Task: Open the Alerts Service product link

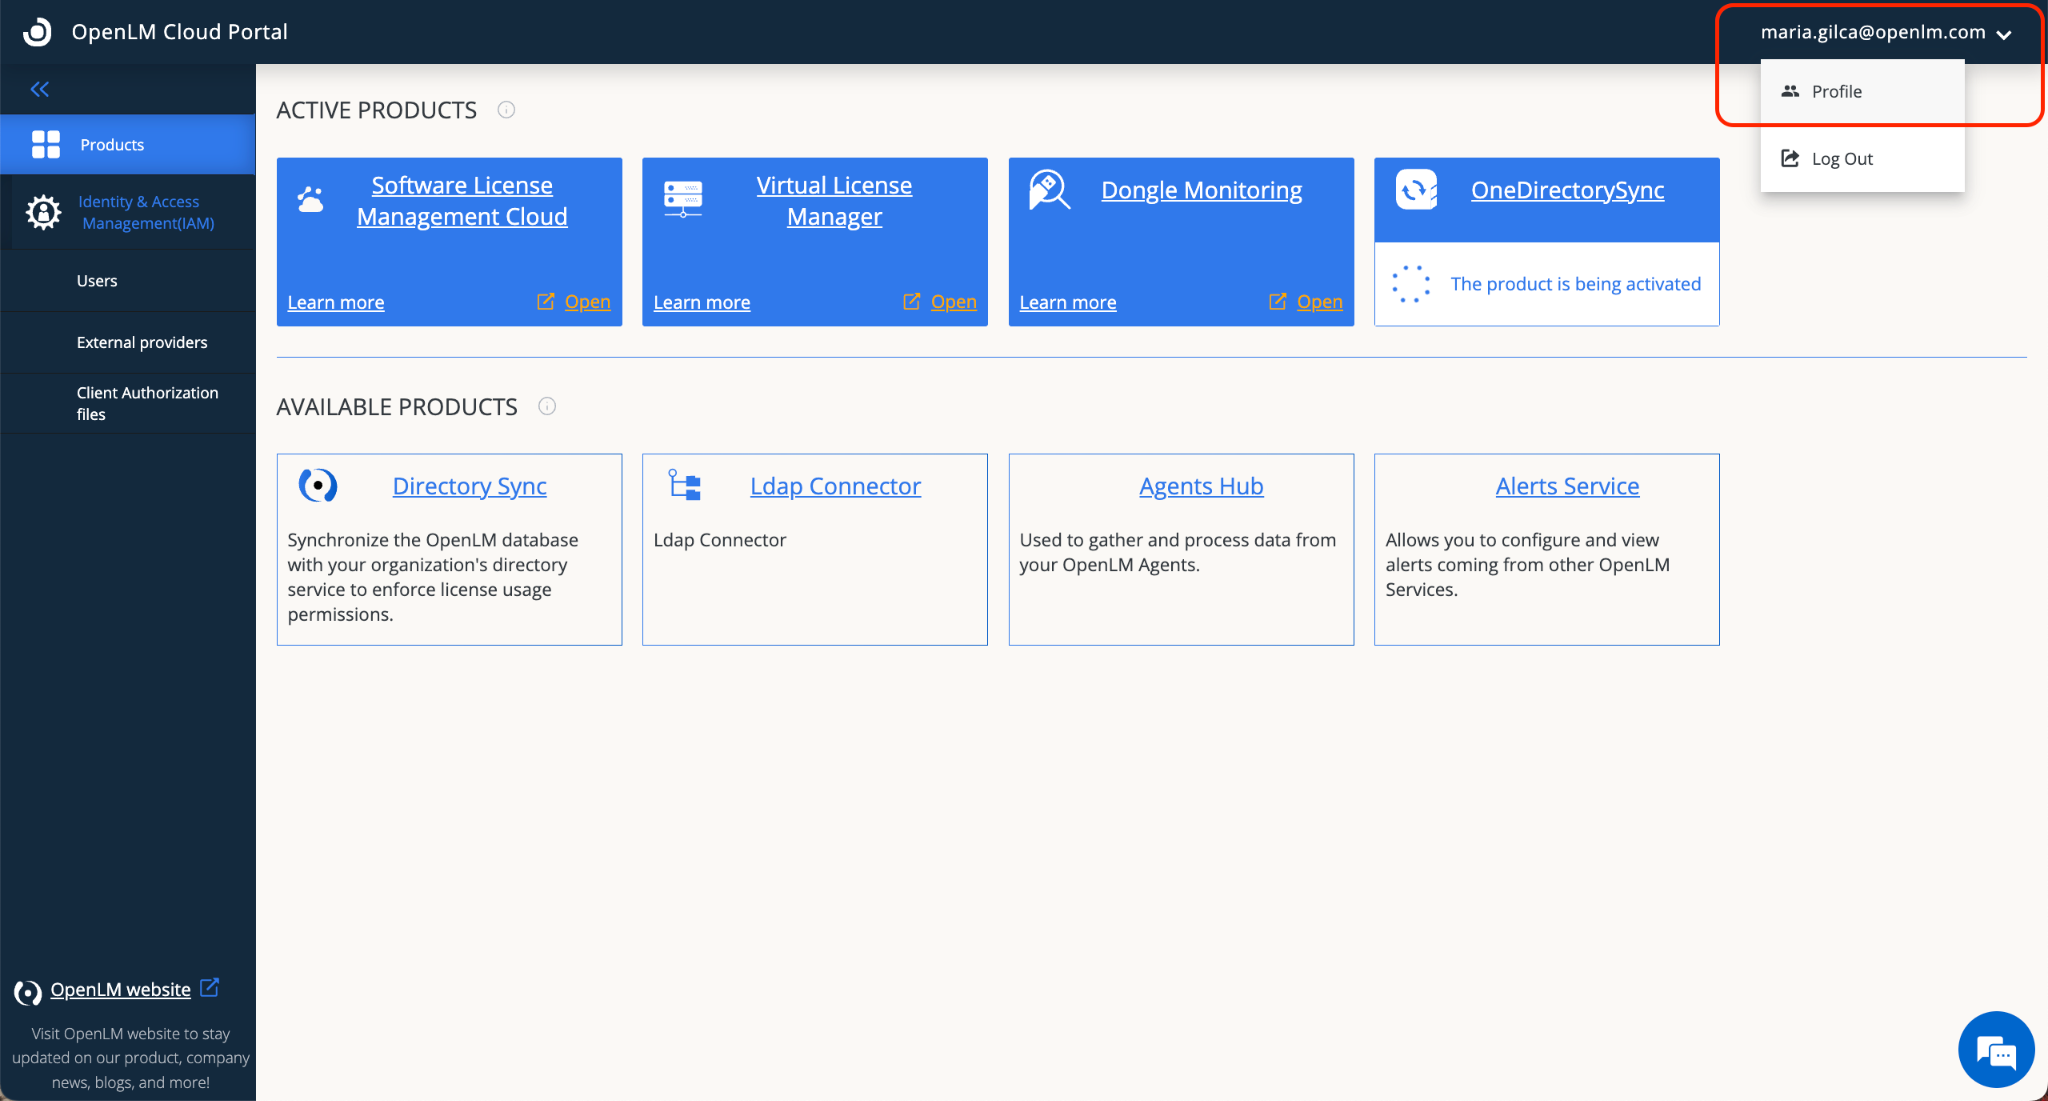Action: (x=1567, y=486)
